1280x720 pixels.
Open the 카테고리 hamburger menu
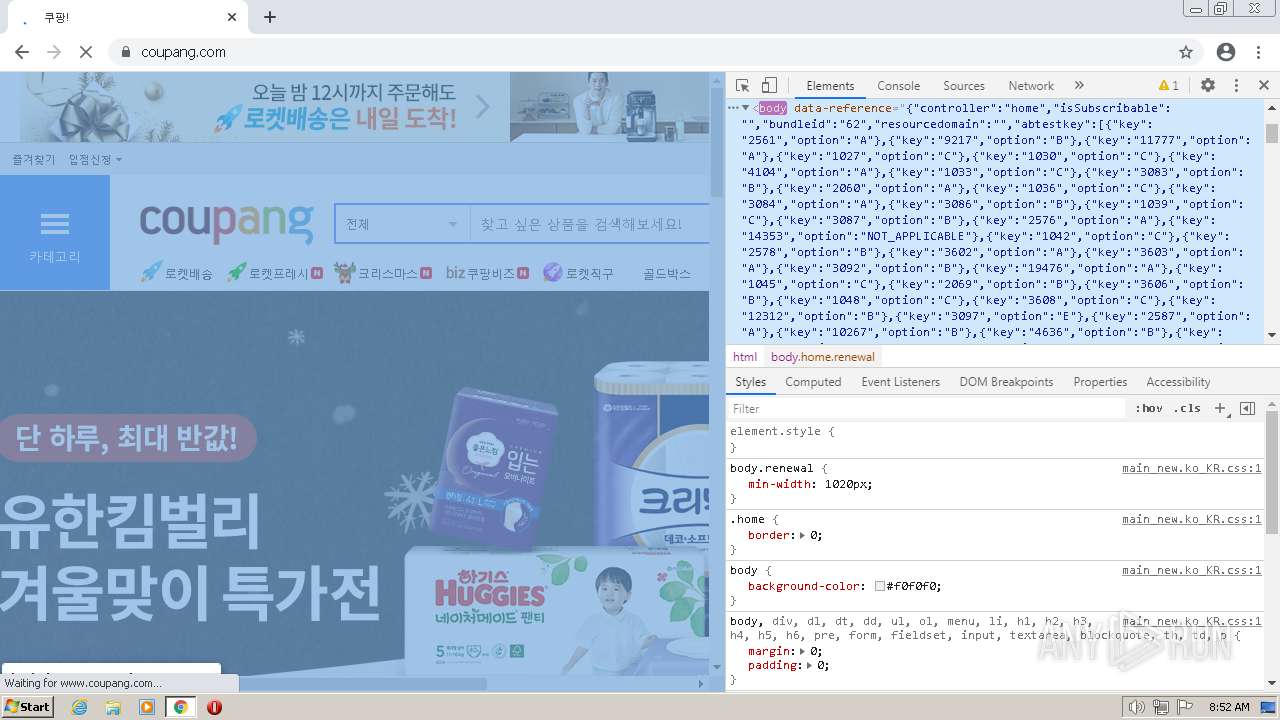(55, 233)
